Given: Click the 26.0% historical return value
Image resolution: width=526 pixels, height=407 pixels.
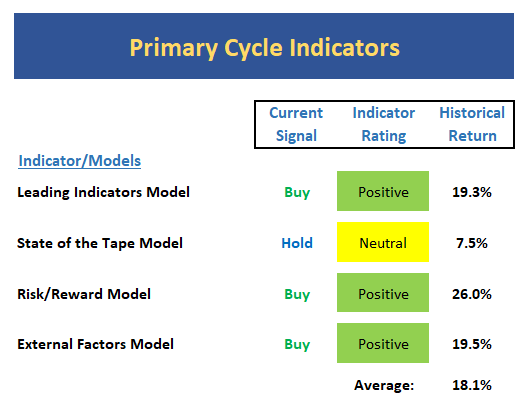Looking at the screenshot, I should point(472,294).
